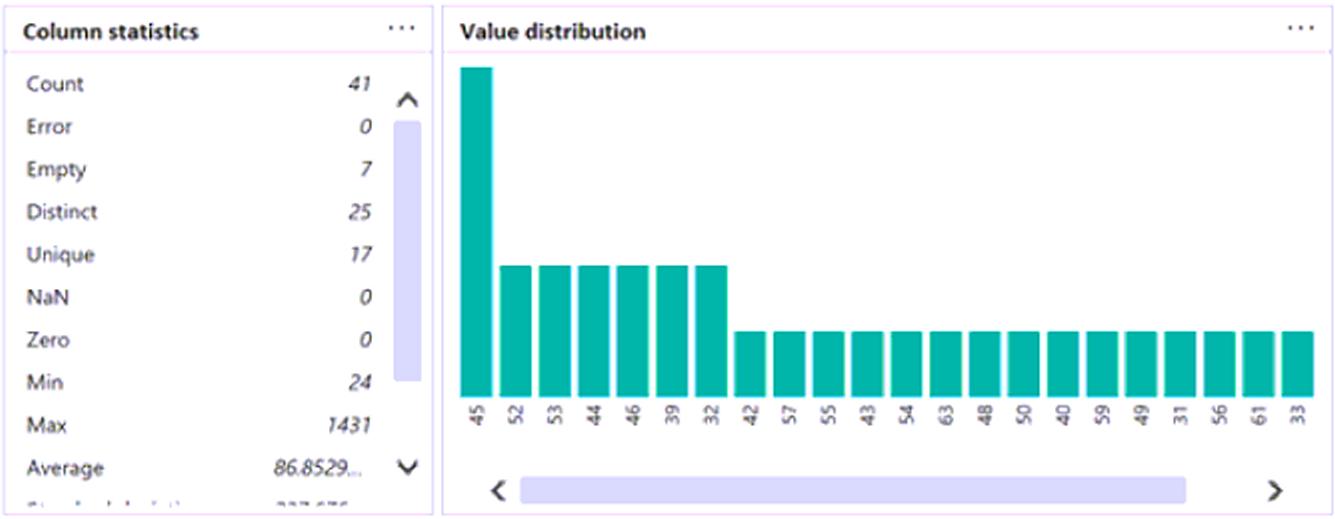Click the Empty statistic row
Screen dimensions: 1335x519
[198, 170]
